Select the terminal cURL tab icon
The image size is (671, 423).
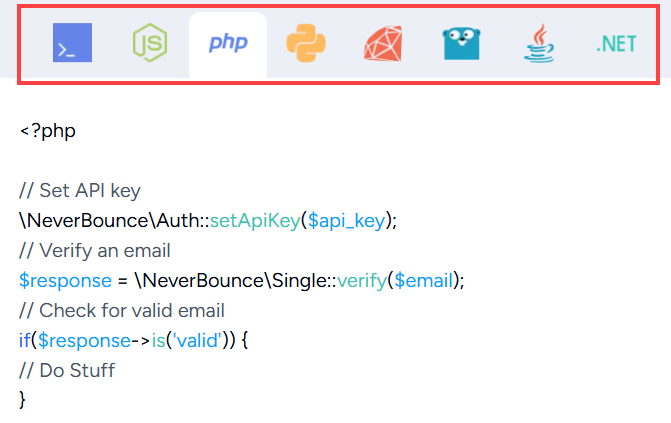pos(72,43)
